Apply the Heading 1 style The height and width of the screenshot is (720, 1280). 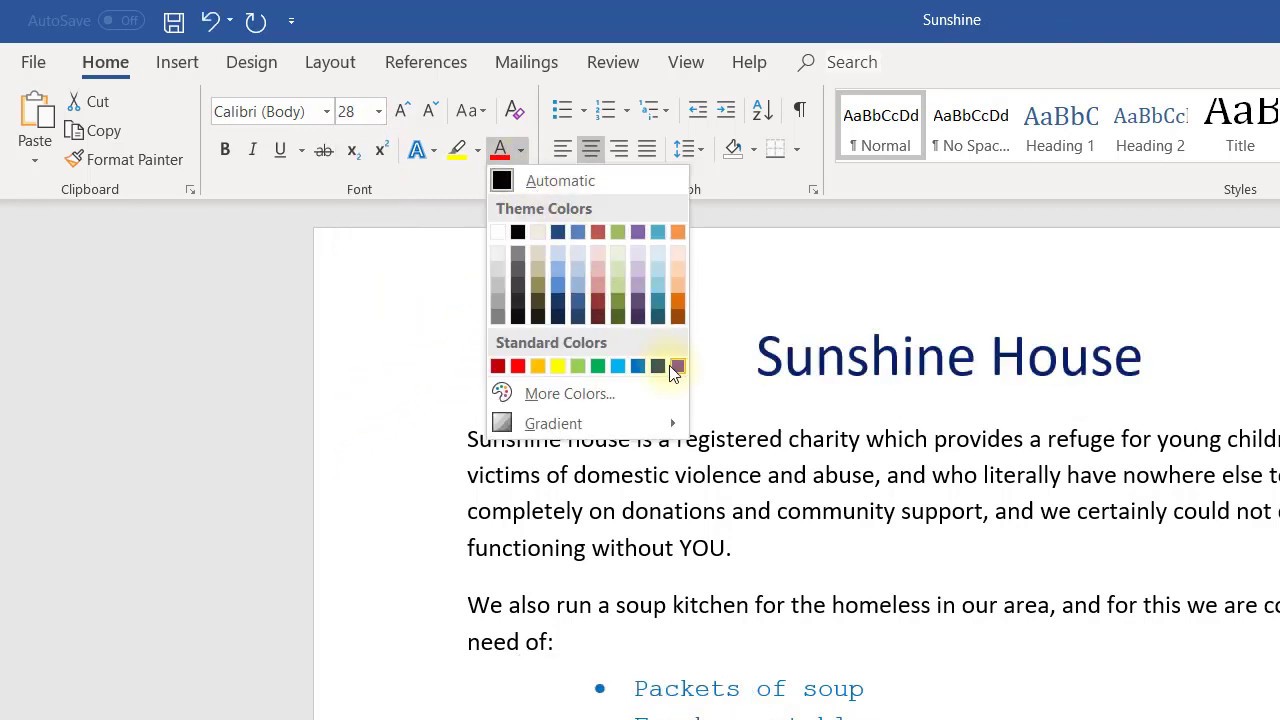tap(1060, 127)
